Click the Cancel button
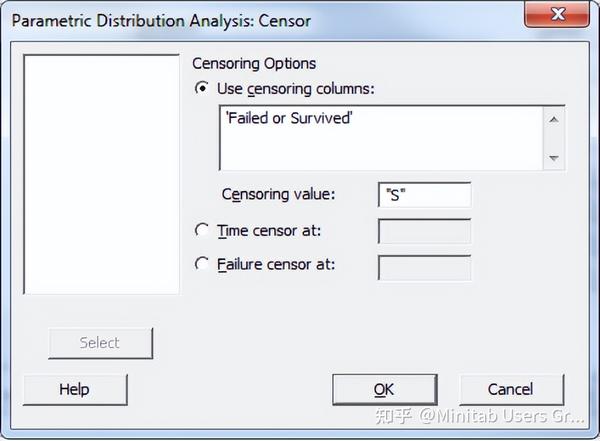600x441 pixels. pyautogui.click(x=511, y=389)
